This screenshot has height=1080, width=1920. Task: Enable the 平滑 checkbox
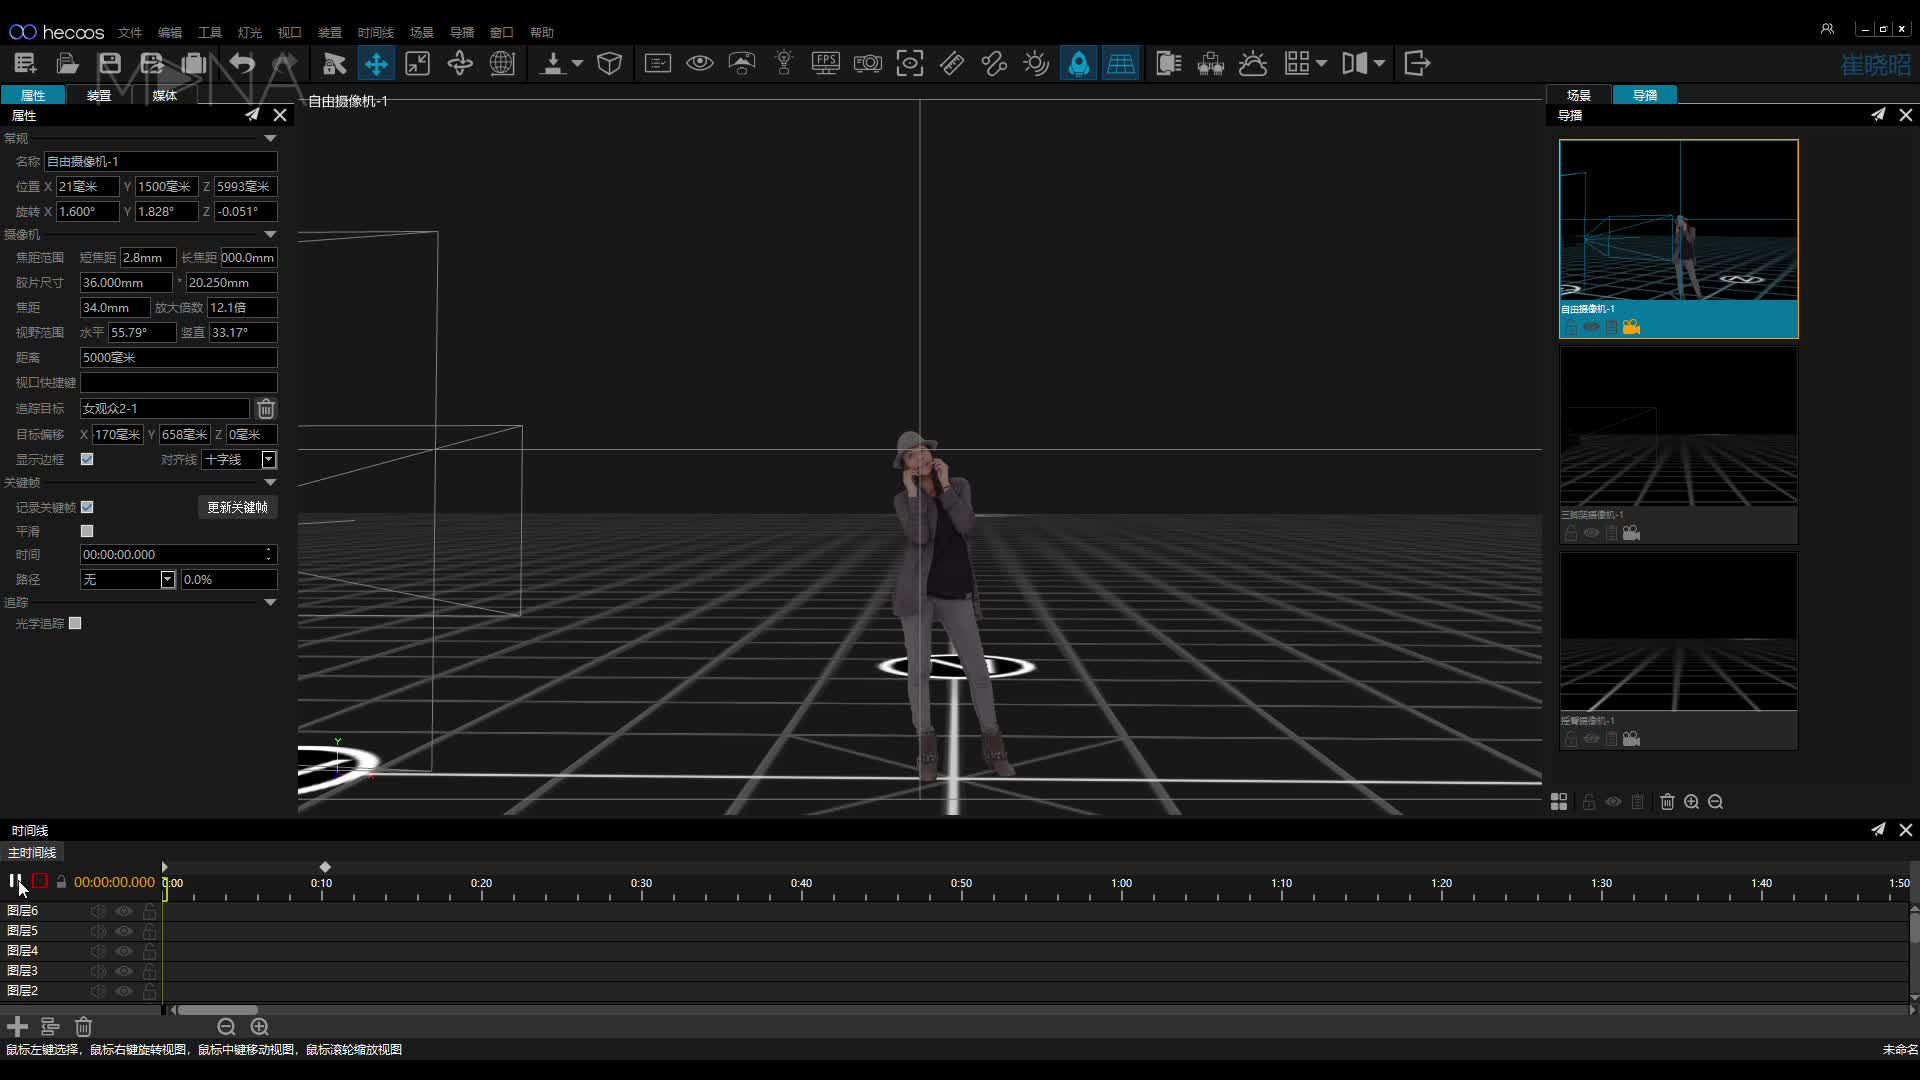point(87,531)
